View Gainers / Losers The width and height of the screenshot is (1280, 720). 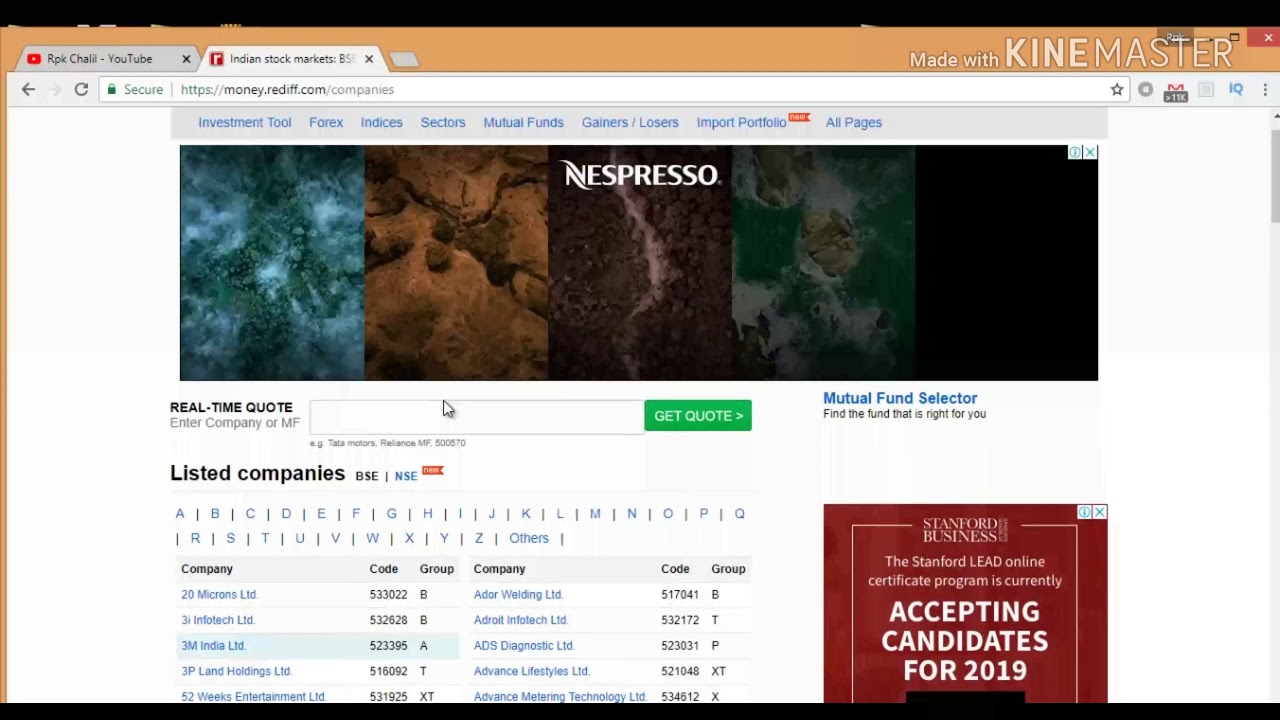pyautogui.click(x=630, y=122)
